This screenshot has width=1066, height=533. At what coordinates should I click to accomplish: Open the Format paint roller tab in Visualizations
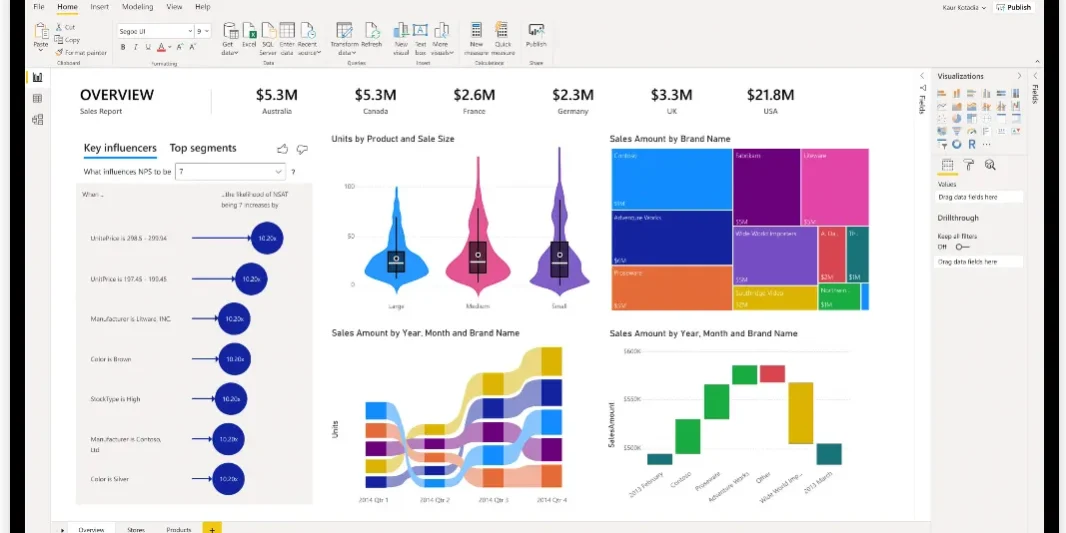(x=968, y=165)
